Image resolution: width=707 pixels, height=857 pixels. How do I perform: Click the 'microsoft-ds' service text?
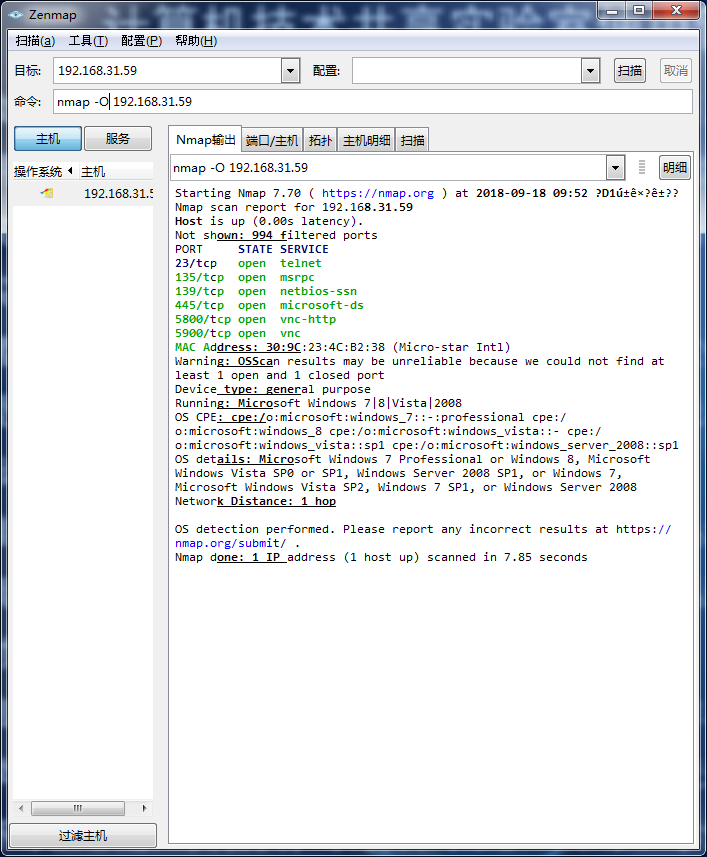coord(322,306)
